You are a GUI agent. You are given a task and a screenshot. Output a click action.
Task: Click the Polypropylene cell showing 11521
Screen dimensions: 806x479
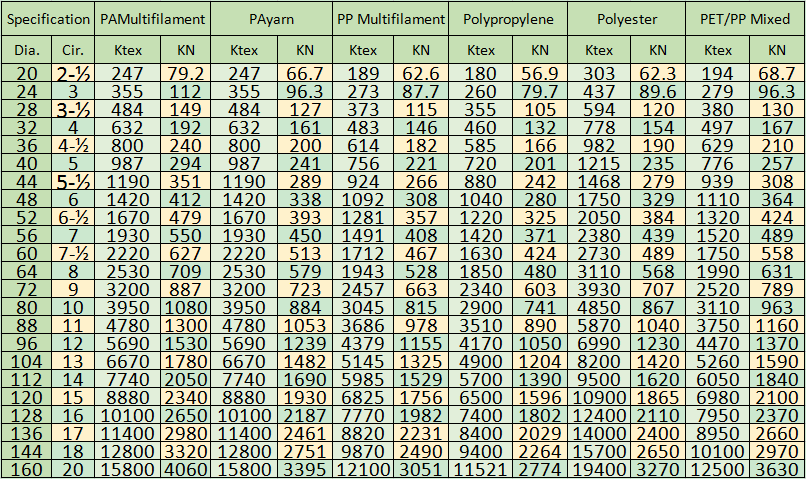(x=480, y=468)
